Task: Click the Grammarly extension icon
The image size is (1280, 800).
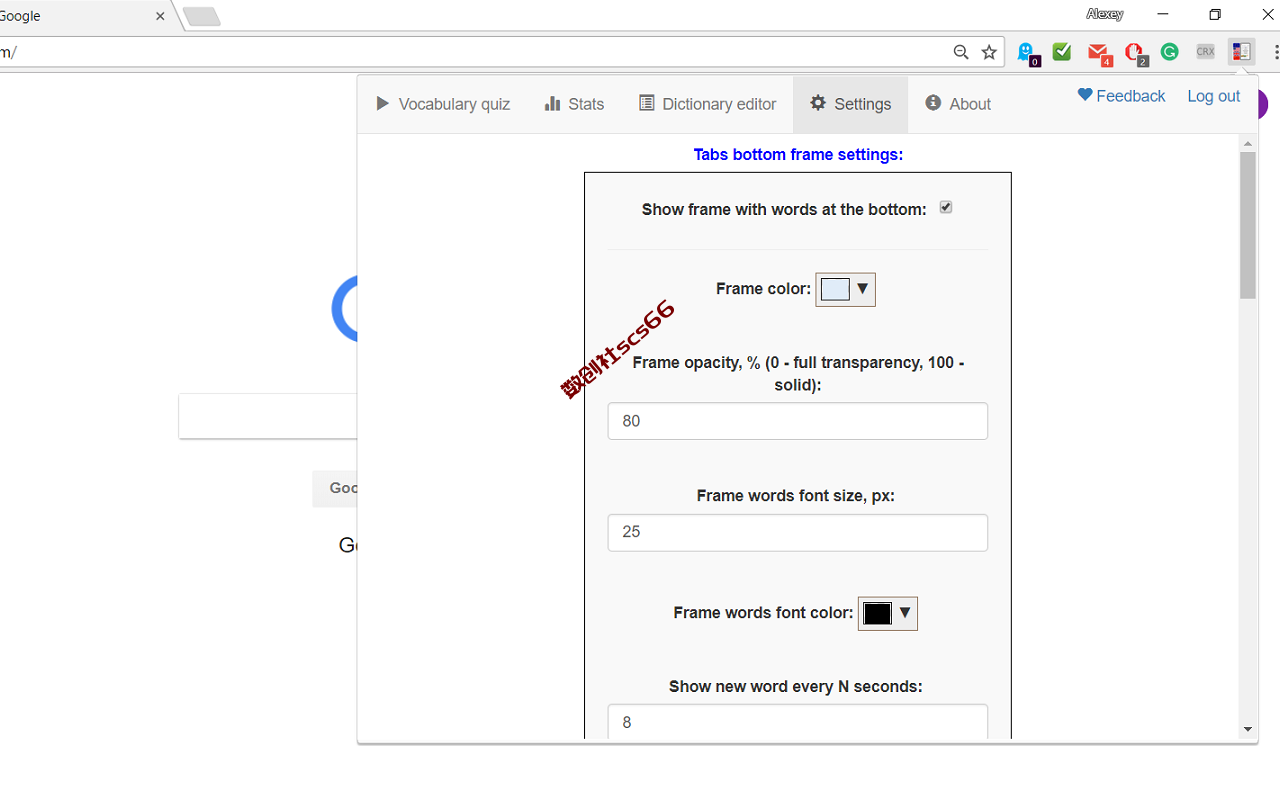Action: [x=1169, y=52]
